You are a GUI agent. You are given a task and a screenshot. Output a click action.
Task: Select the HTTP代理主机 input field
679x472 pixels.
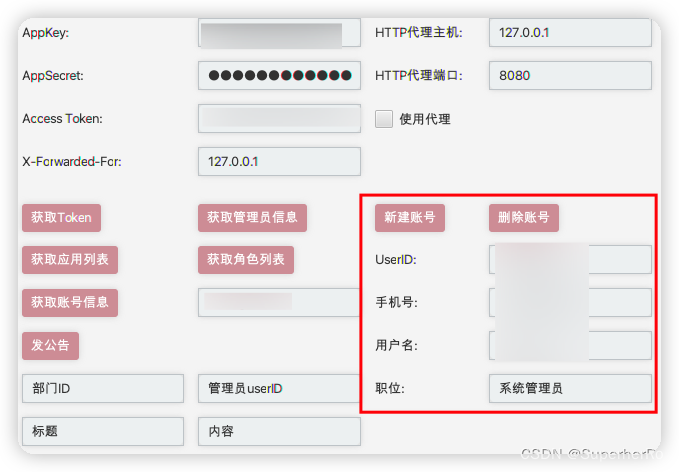point(570,32)
